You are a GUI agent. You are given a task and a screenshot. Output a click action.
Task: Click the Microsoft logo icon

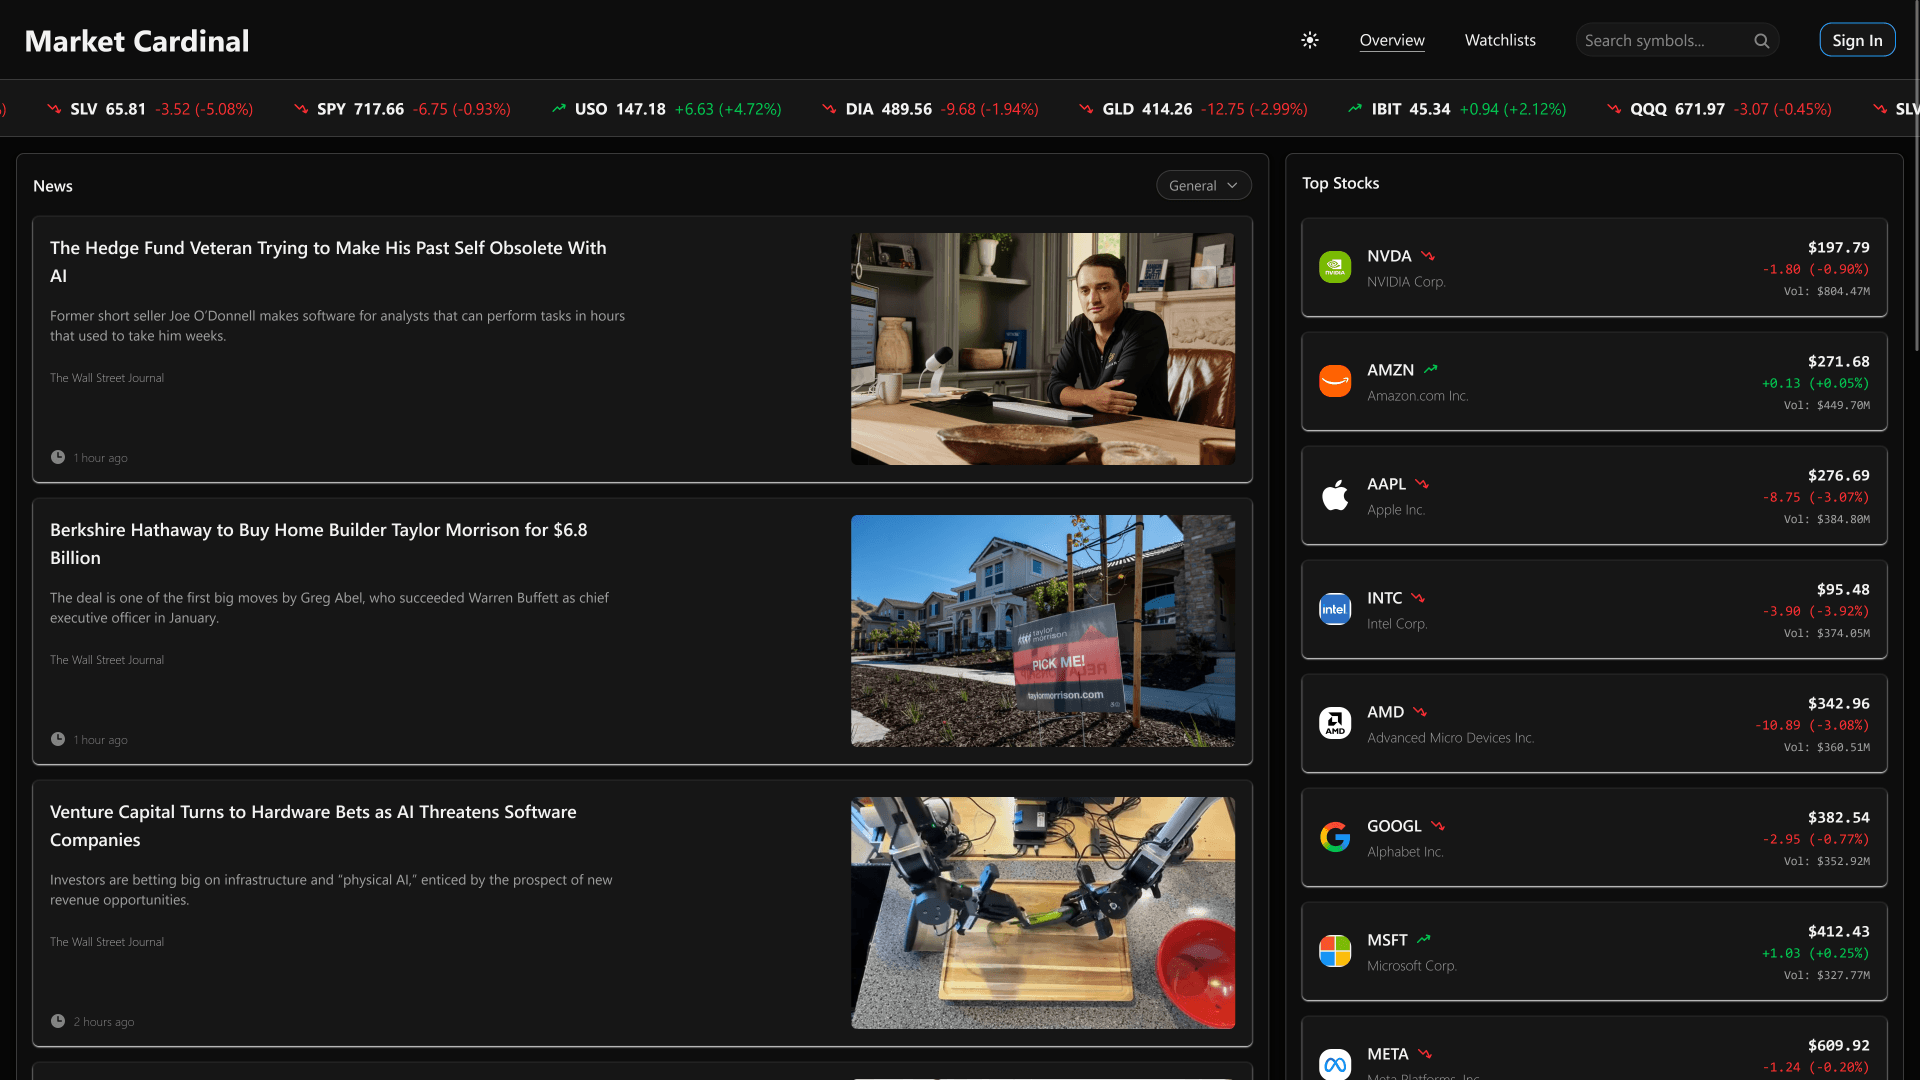1335,951
